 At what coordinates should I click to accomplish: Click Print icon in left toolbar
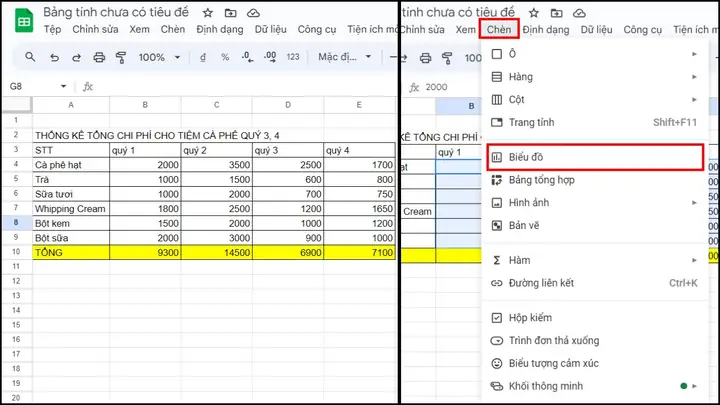tap(99, 57)
